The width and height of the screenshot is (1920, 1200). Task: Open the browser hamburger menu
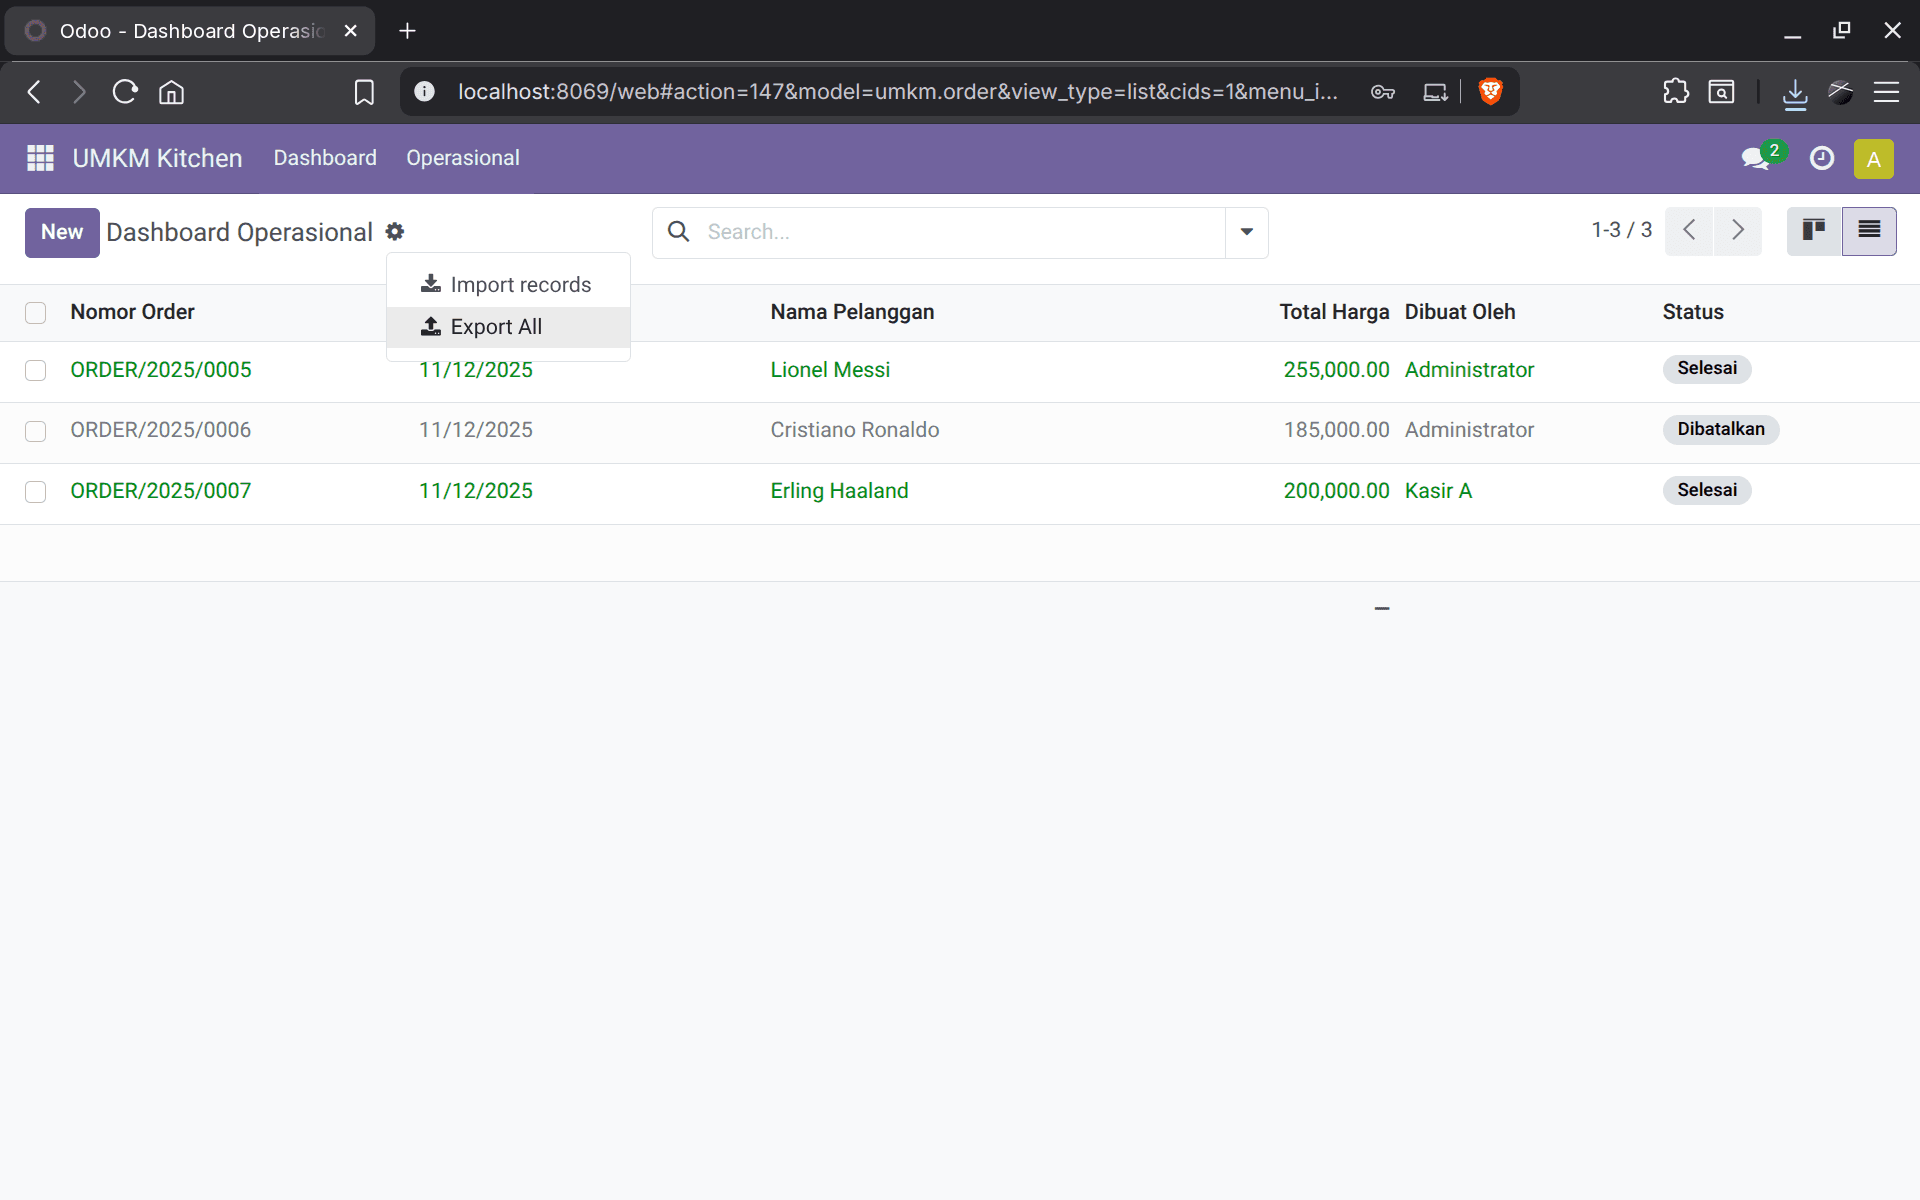1886,92
